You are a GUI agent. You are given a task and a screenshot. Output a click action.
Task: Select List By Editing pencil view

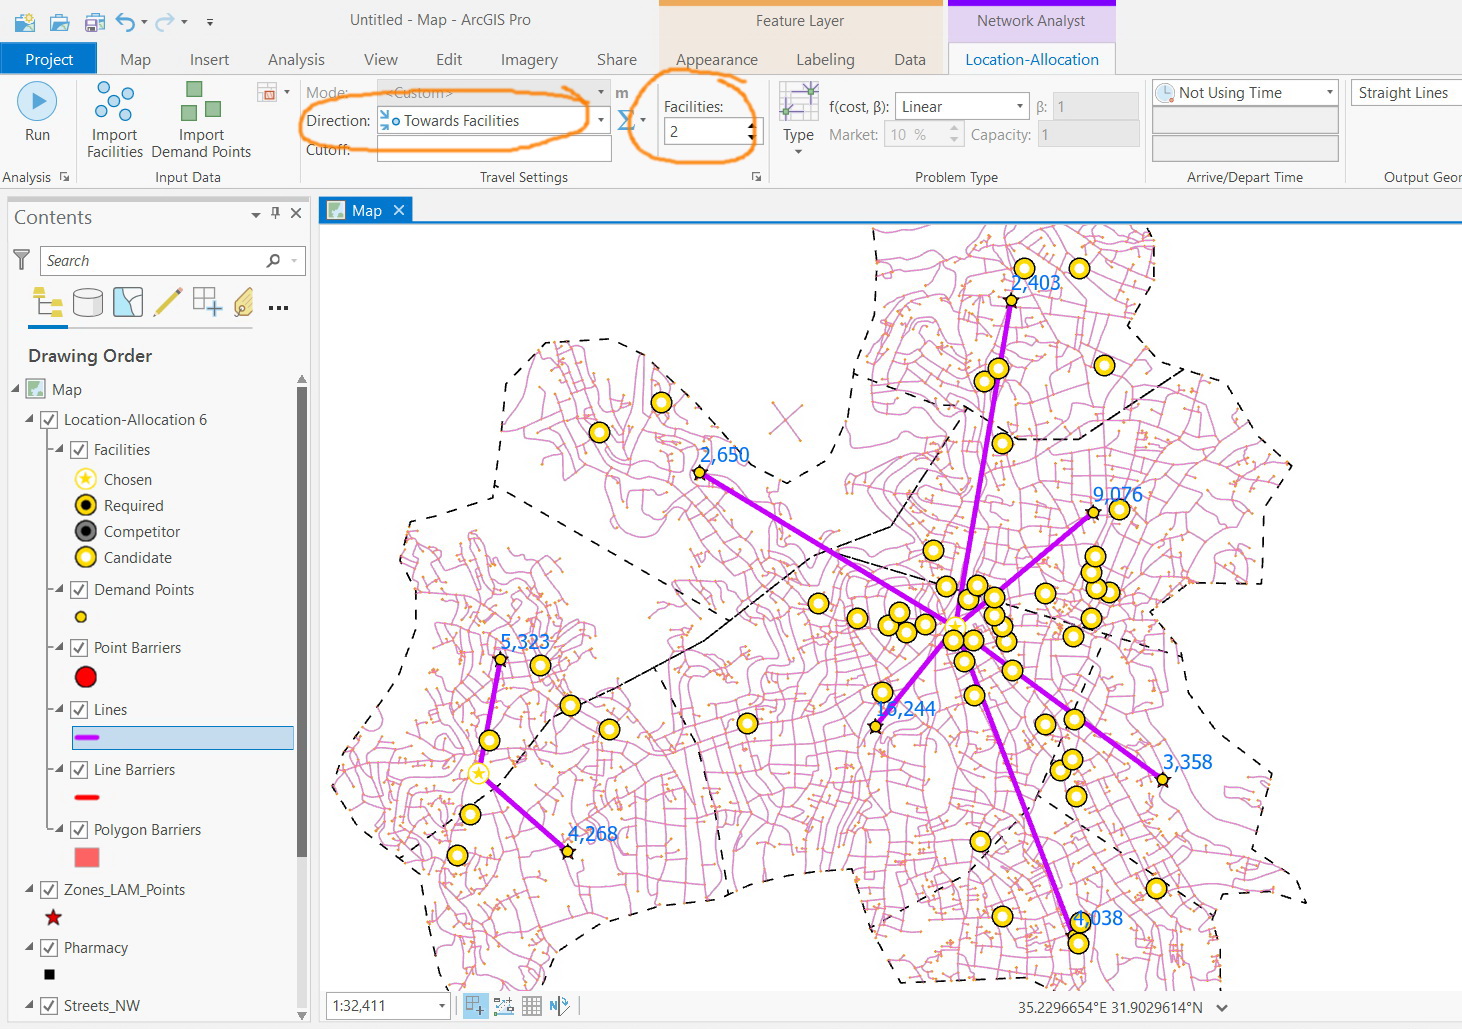click(x=168, y=302)
